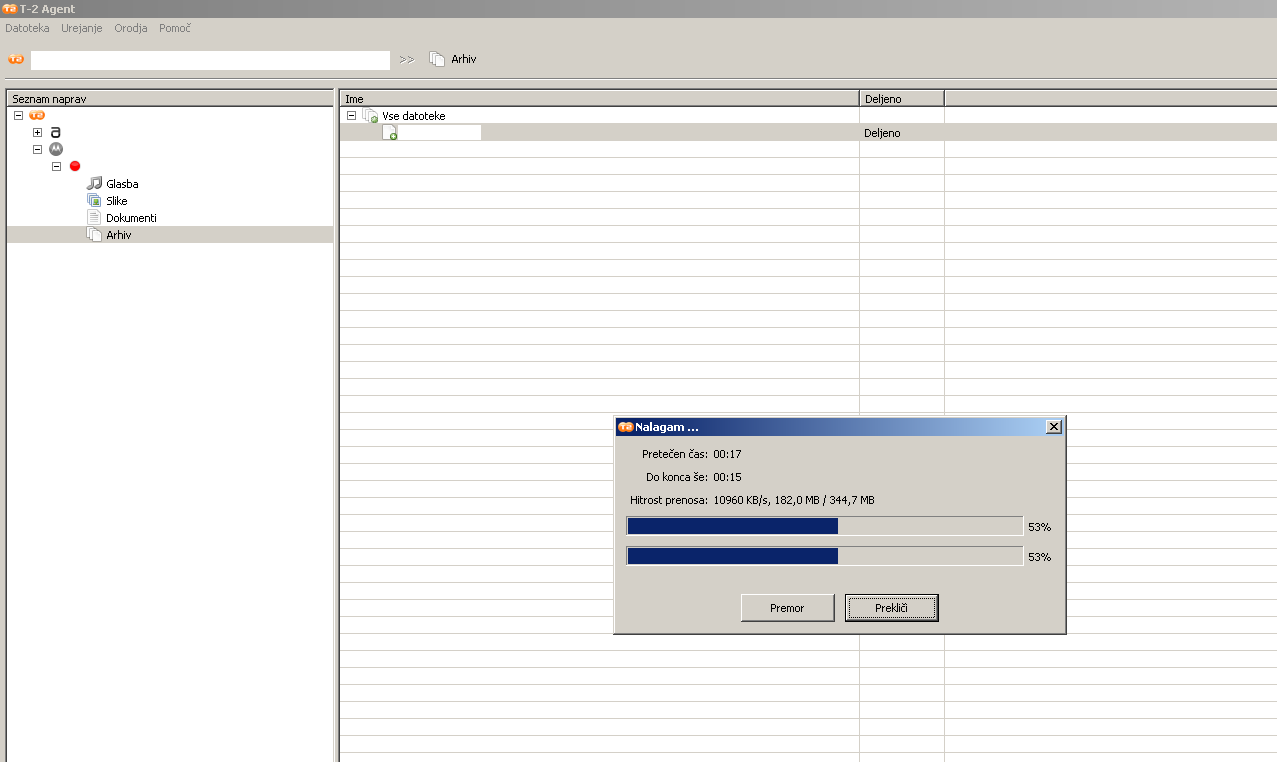
Task: Click the Dokumenti document icon
Action: 95,218
